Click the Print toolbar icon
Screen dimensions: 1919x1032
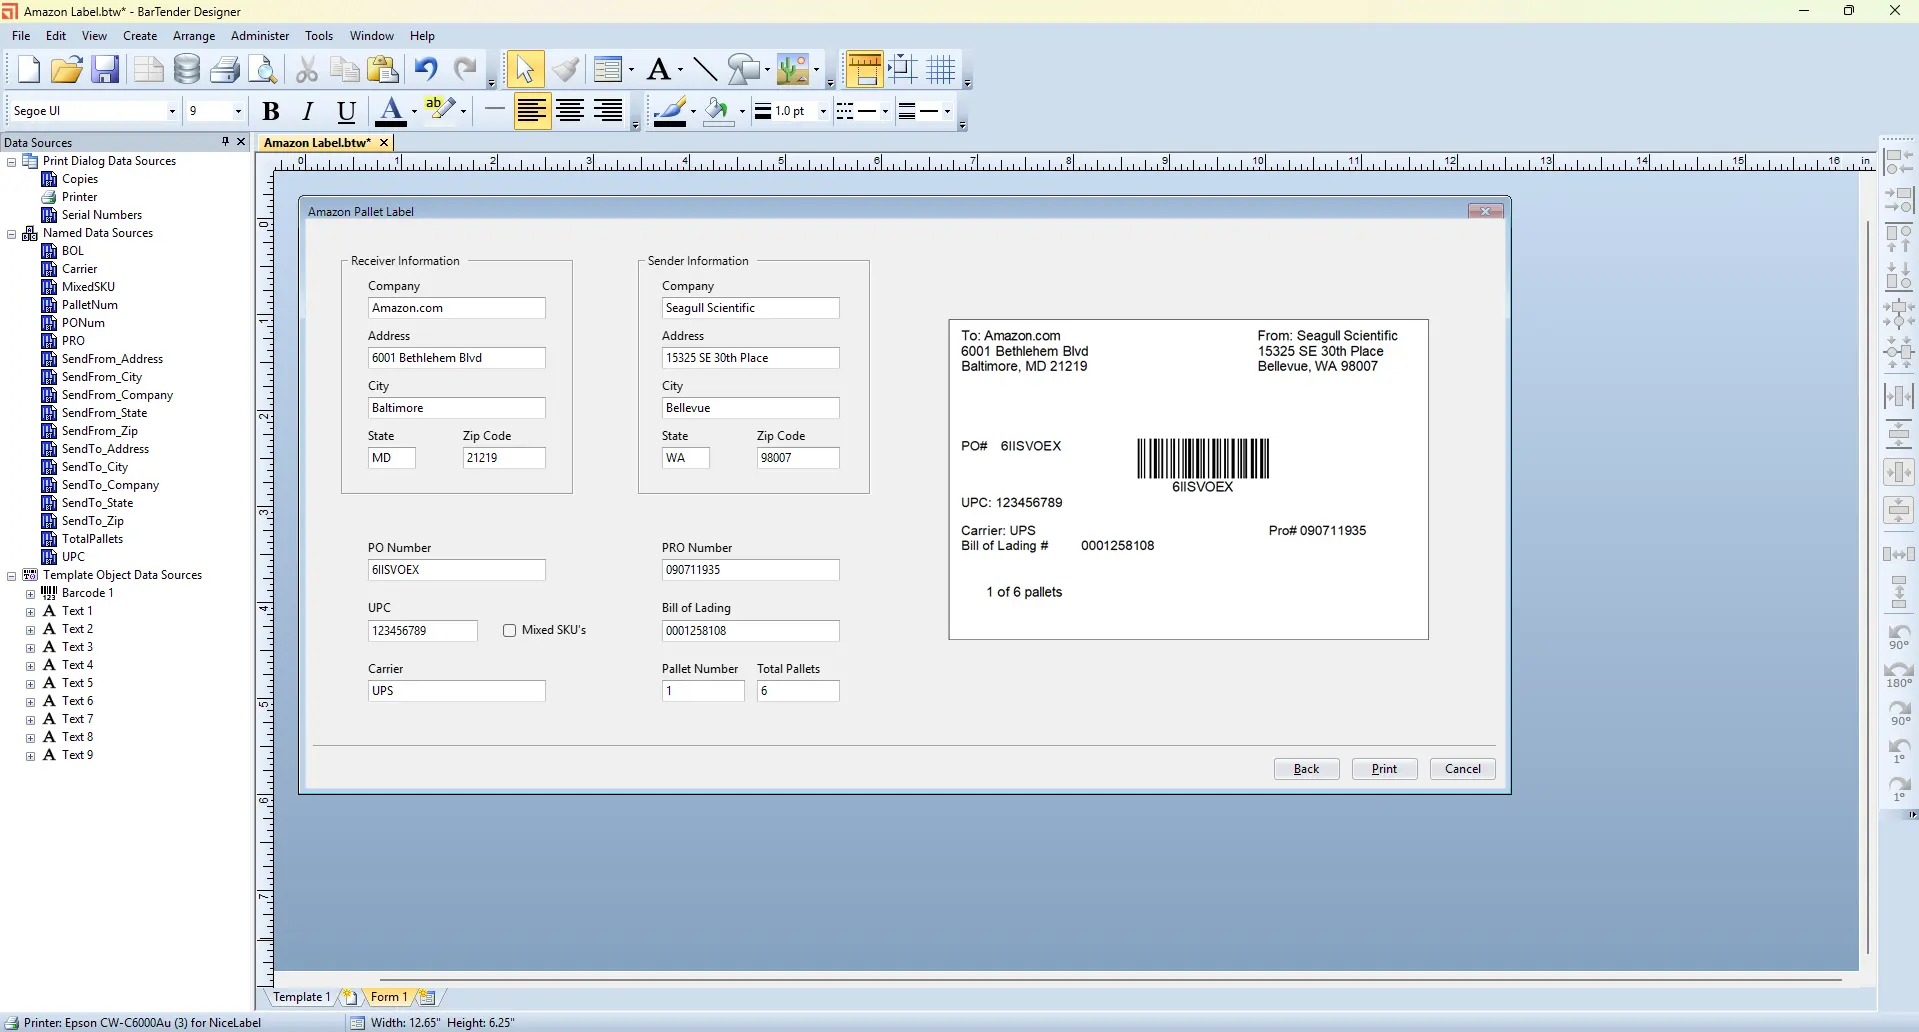pyautogui.click(x=225, y=69)
